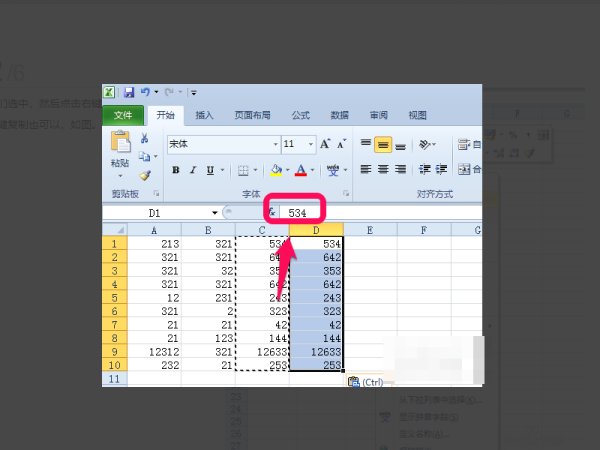Select top vertical alignment icon
This screenshot has width=600, height=450.
coord(366,144)
